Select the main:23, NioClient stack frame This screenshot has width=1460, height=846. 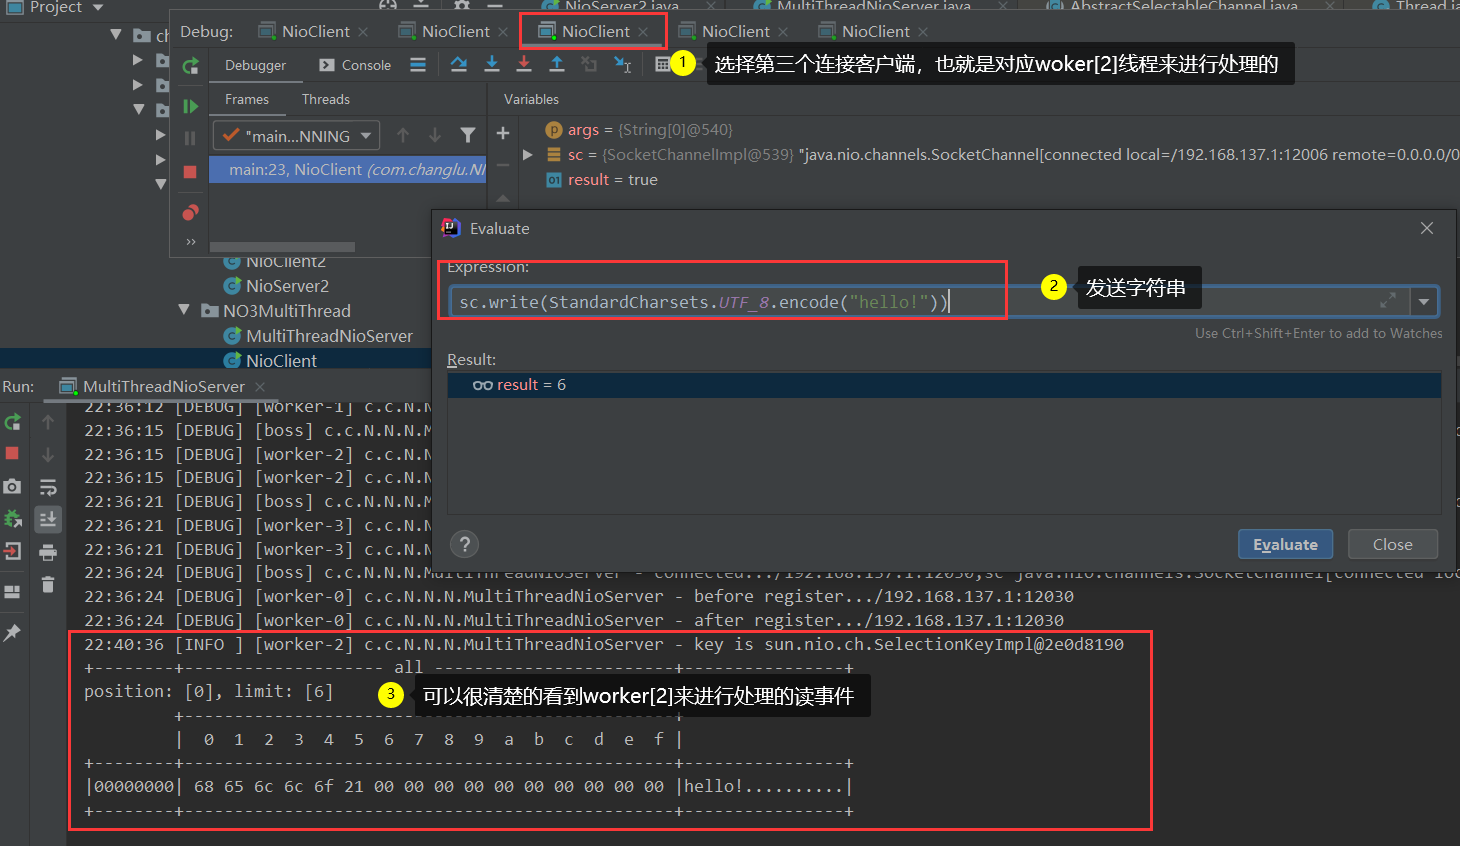pyautogui.click(x=348, y=170)
